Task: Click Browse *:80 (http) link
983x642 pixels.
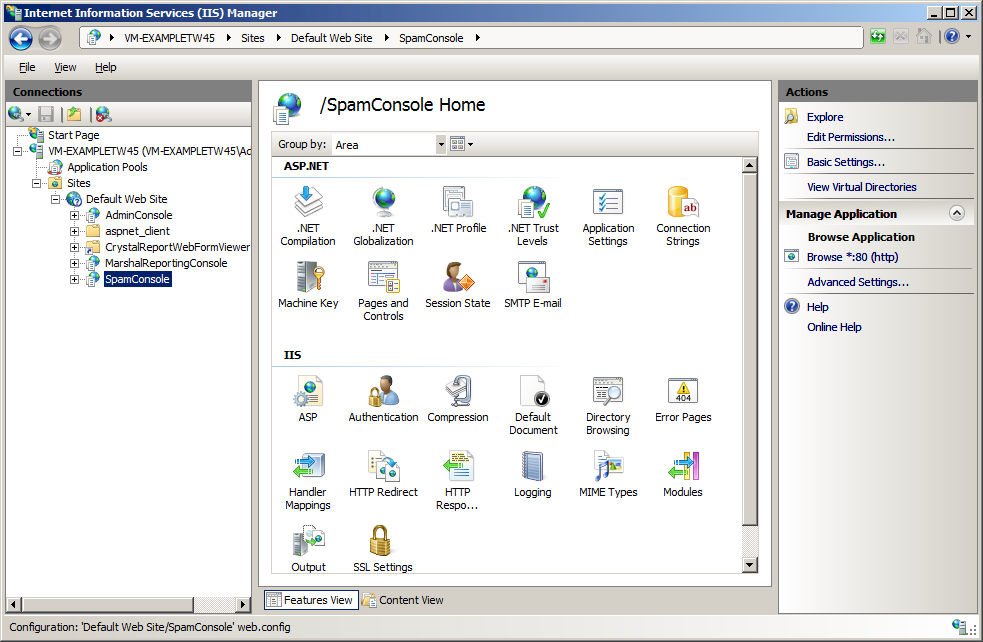Action: (852, 257)
